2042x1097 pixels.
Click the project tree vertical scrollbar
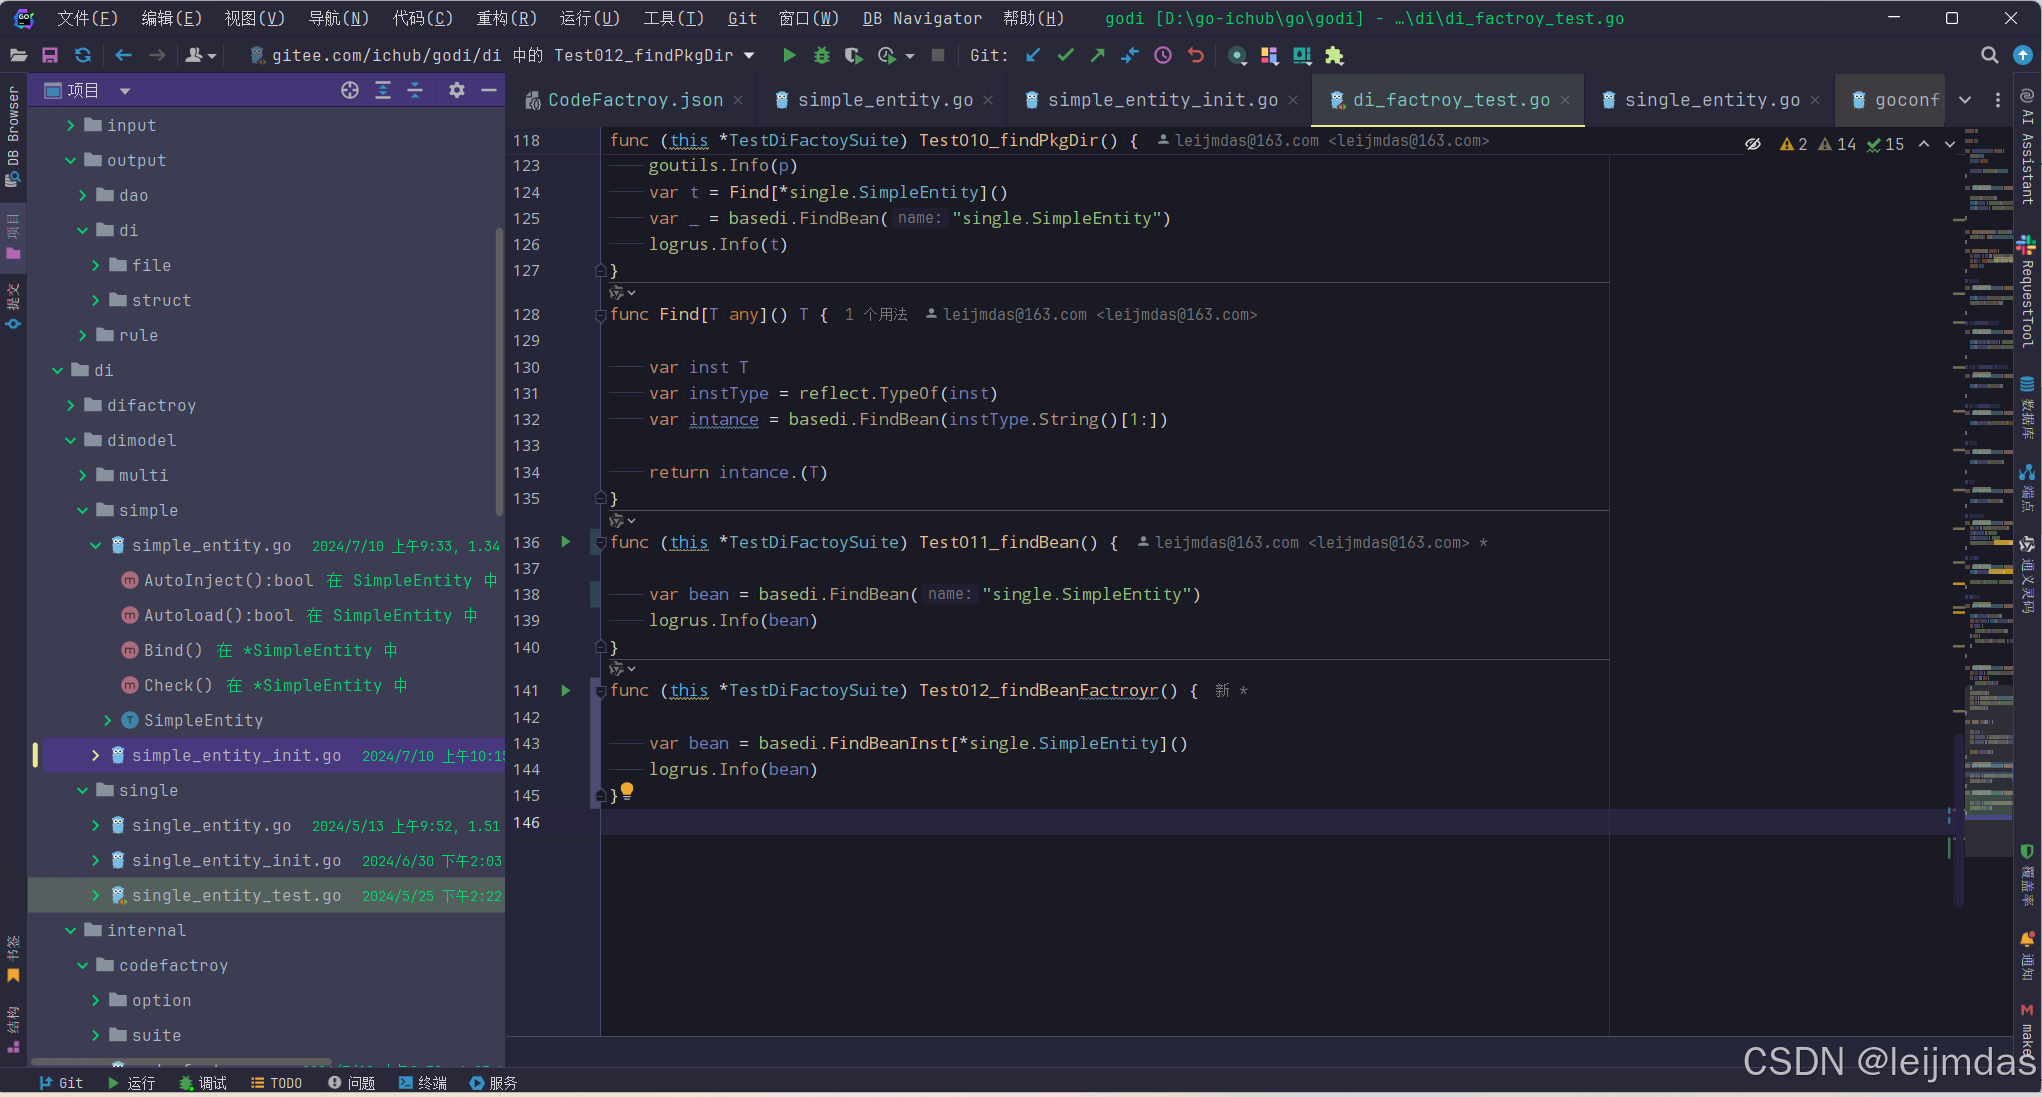[x=499, y=370]
